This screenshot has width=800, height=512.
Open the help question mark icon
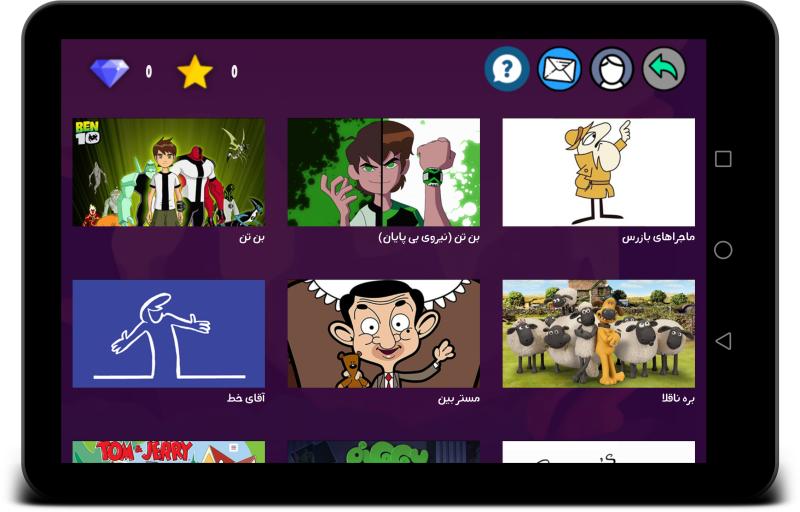click(507, 69)
